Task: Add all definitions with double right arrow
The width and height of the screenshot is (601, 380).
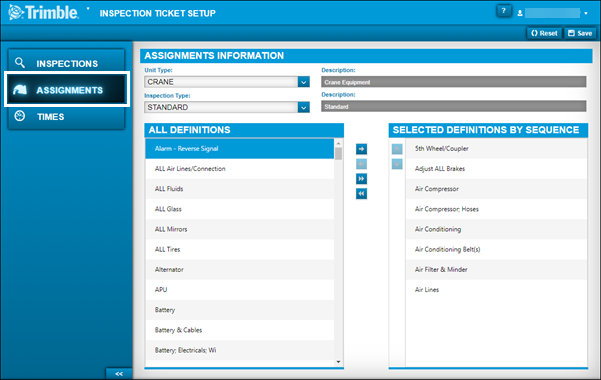Action: 361,179
